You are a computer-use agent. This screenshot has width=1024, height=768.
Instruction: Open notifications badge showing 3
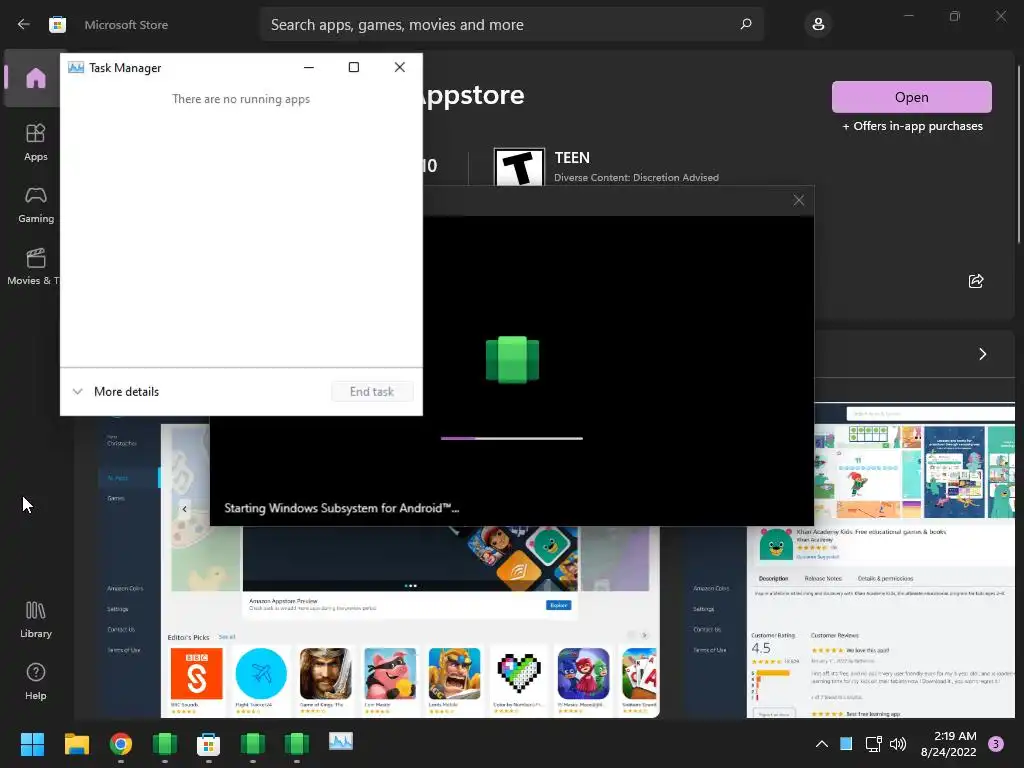tap(996, 744)
